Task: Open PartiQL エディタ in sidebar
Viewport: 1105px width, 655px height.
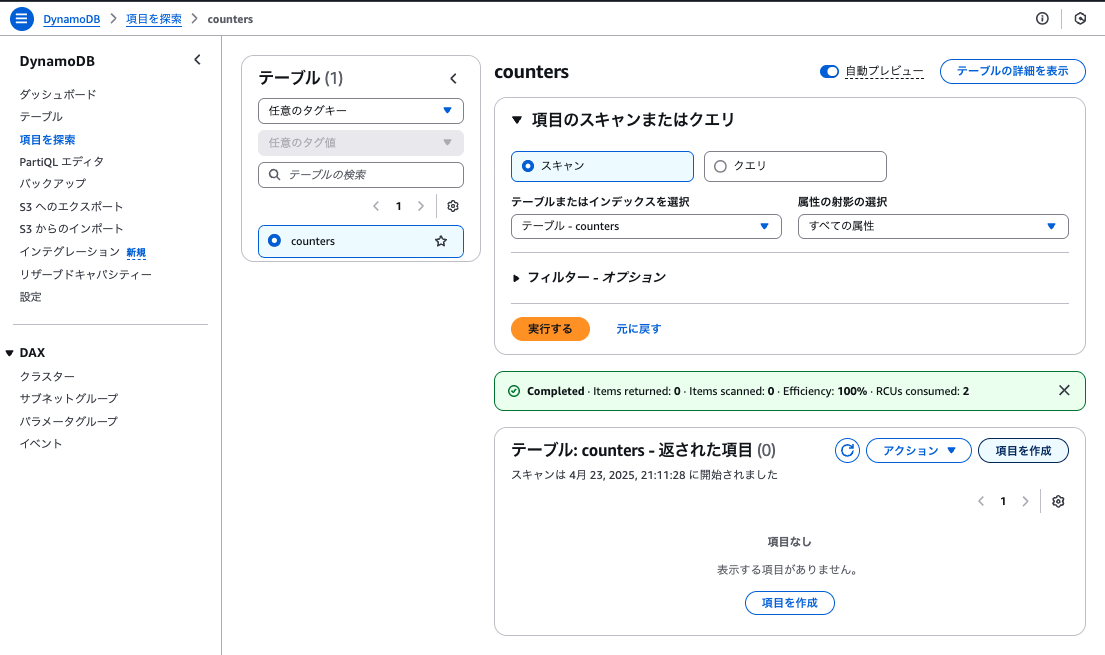Action: [61, 161]
